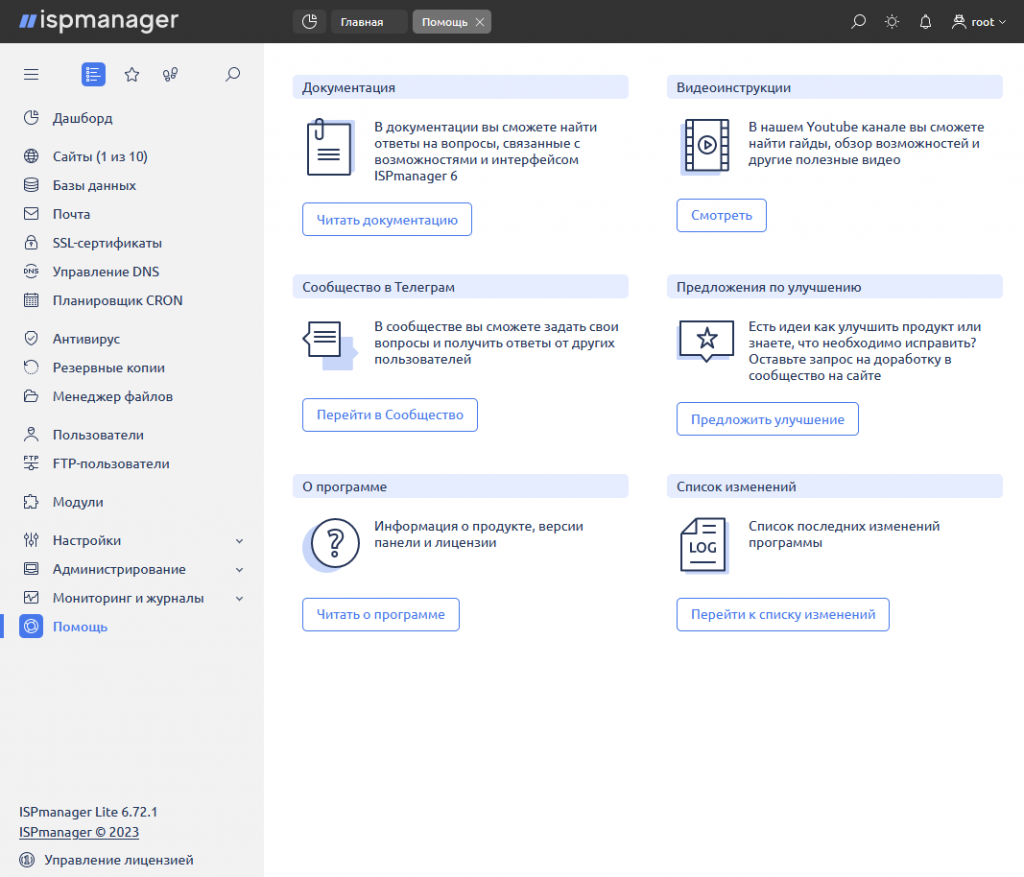Image resolution: width=1024 pixels, height=877 pixels.
Task: Show favorites star in sidebar
Action: 132,74
